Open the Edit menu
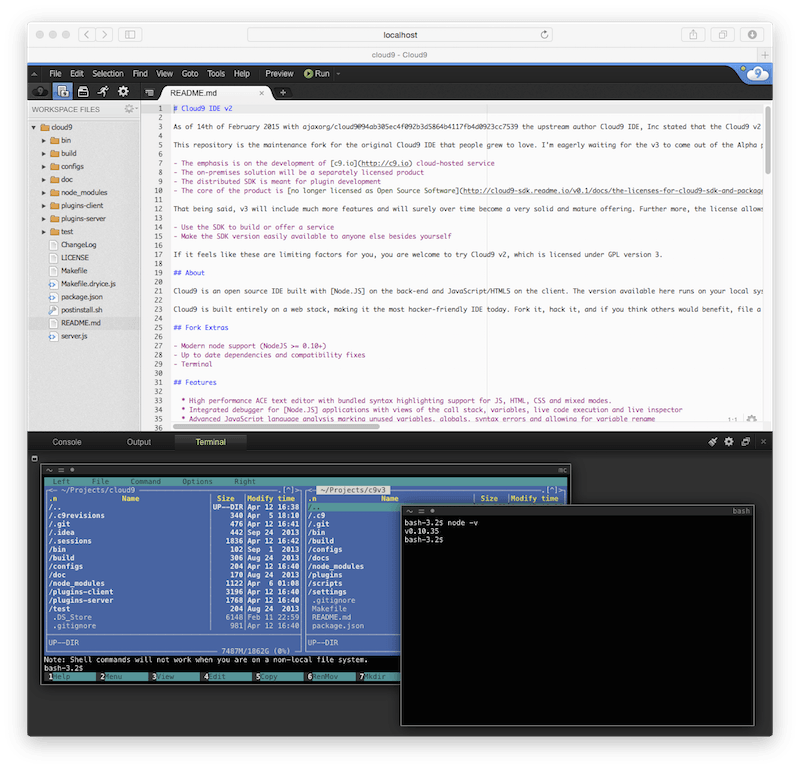Image resolution: width=800 pixels, height=769 pixels. coord(77,73)
